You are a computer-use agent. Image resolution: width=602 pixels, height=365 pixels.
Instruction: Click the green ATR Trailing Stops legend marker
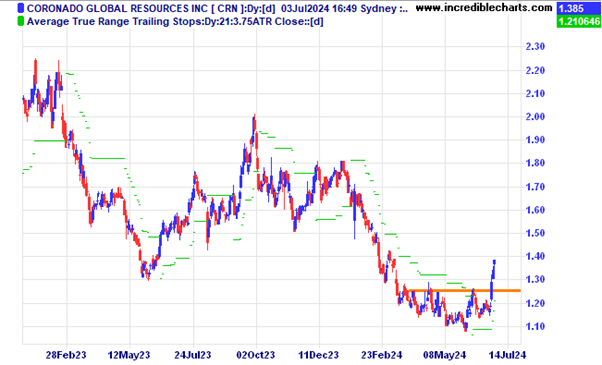point(21,22)
